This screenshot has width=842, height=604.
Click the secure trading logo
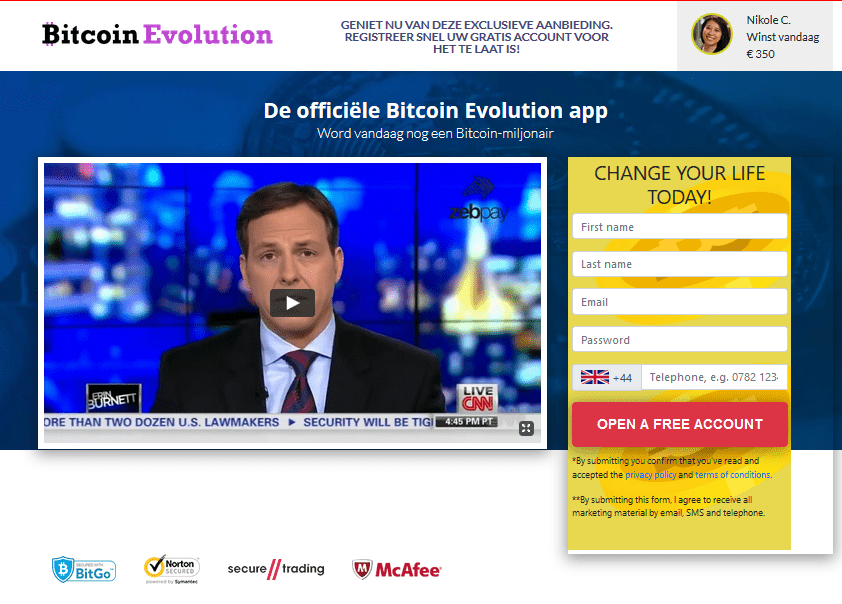[276, 569]
